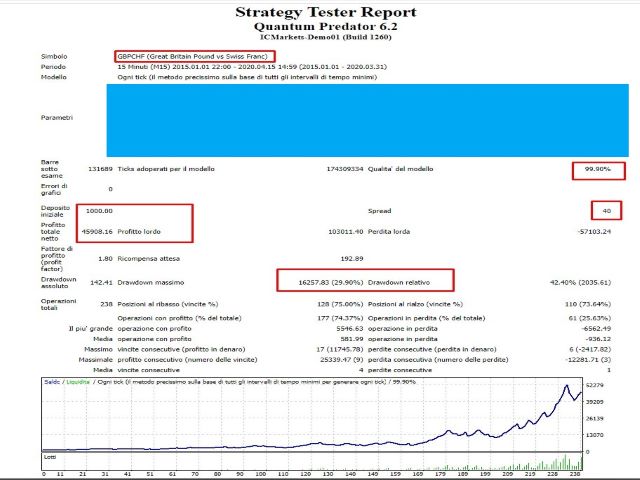Select the 174309334 ticks value
Image resolution: width=640 pixels, height=480 pixels.
(344, 169)
